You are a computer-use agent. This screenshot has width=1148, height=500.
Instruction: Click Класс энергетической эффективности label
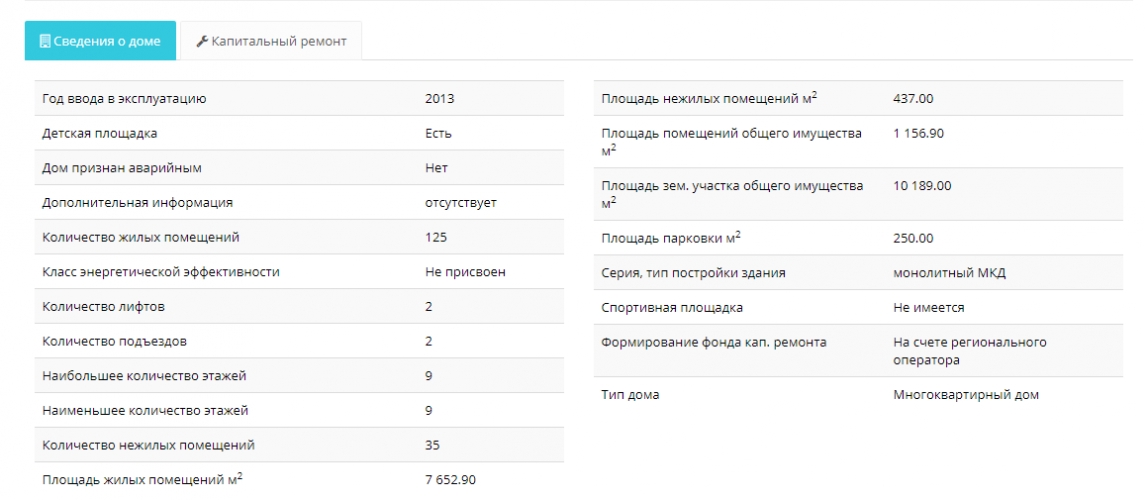[161, 272]
